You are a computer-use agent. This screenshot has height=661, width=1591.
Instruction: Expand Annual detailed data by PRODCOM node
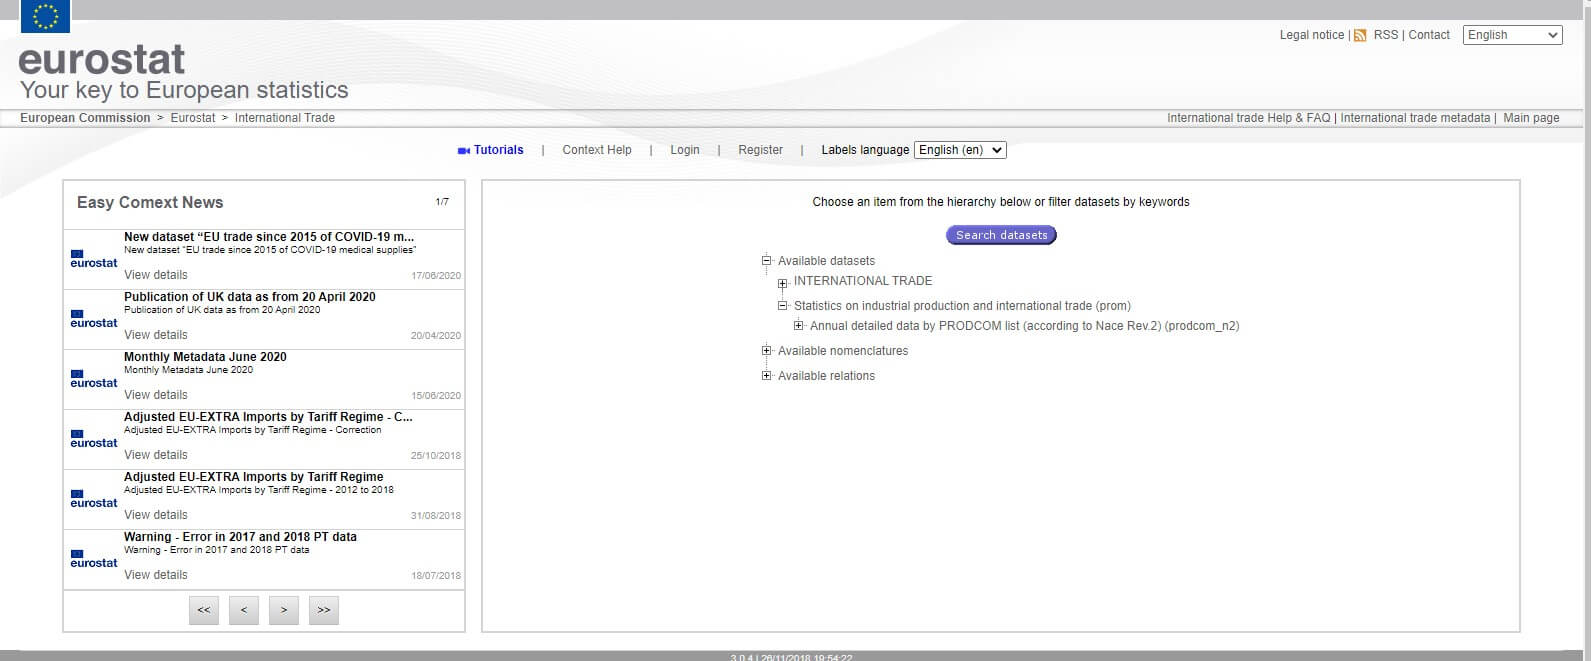coord(799,326)
